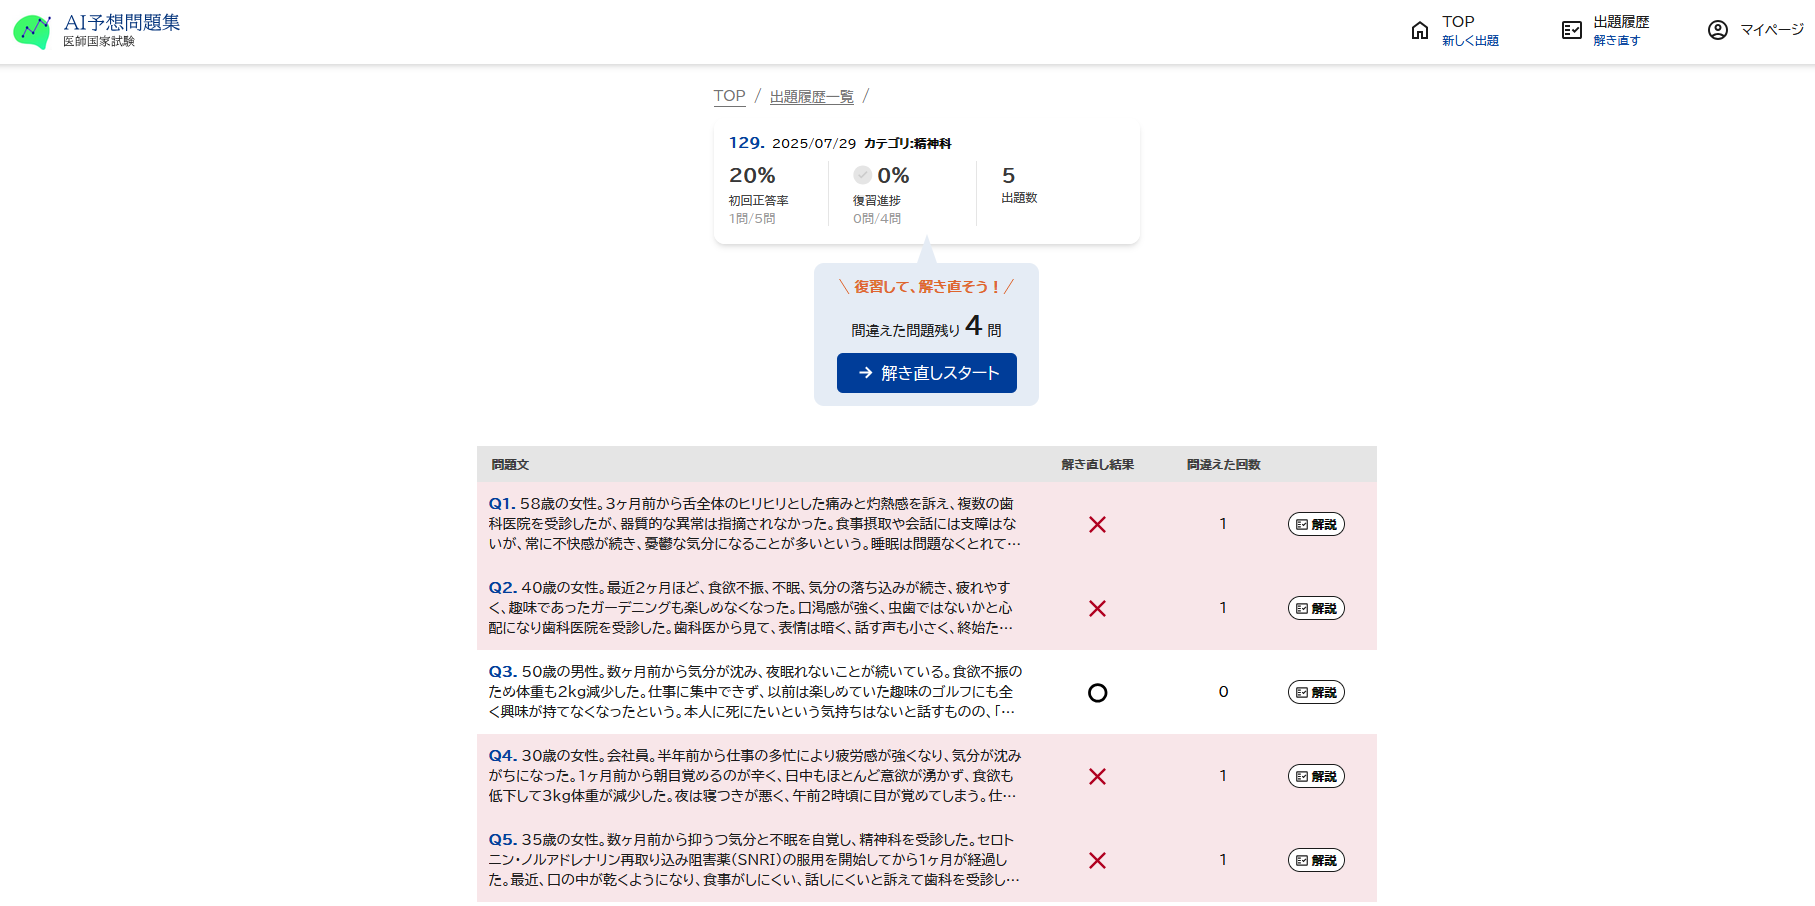Click the 間違えた問題残り 4 問 text
Viewport: 1815px width, 906px height.
(x=926, y=326)
